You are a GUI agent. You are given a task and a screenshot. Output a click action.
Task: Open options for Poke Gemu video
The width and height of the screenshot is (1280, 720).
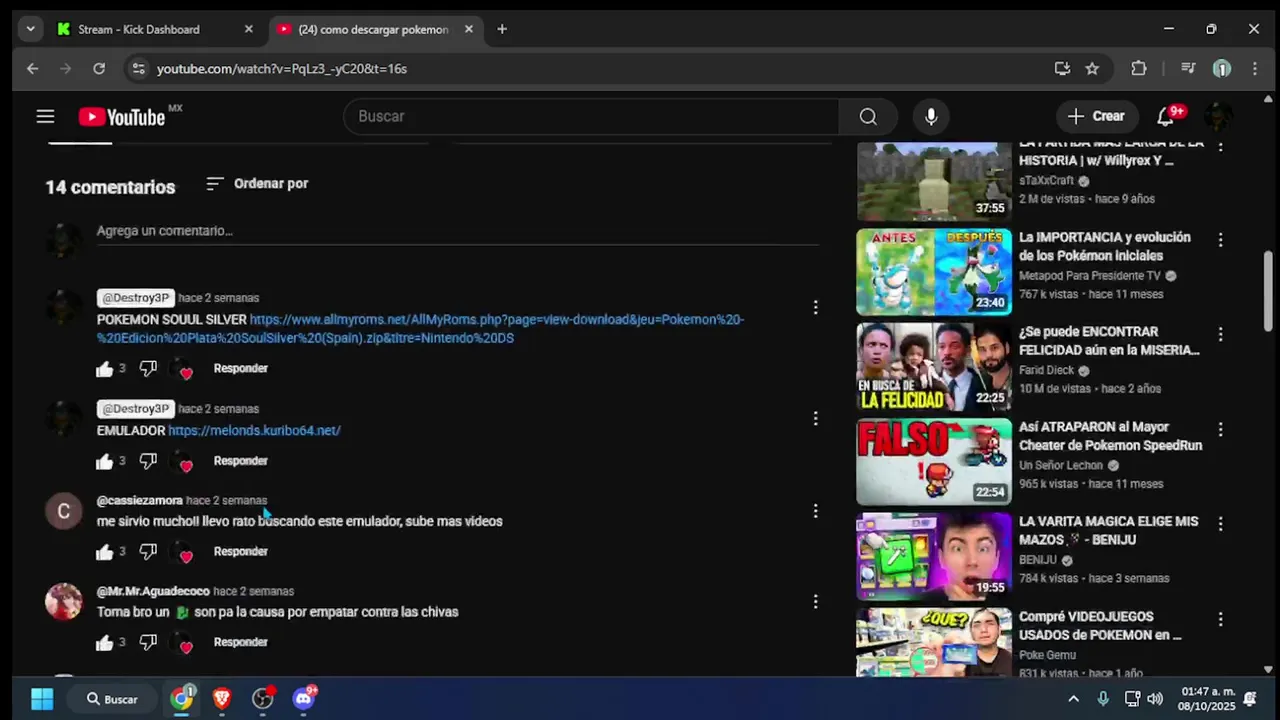[1220, 619]
